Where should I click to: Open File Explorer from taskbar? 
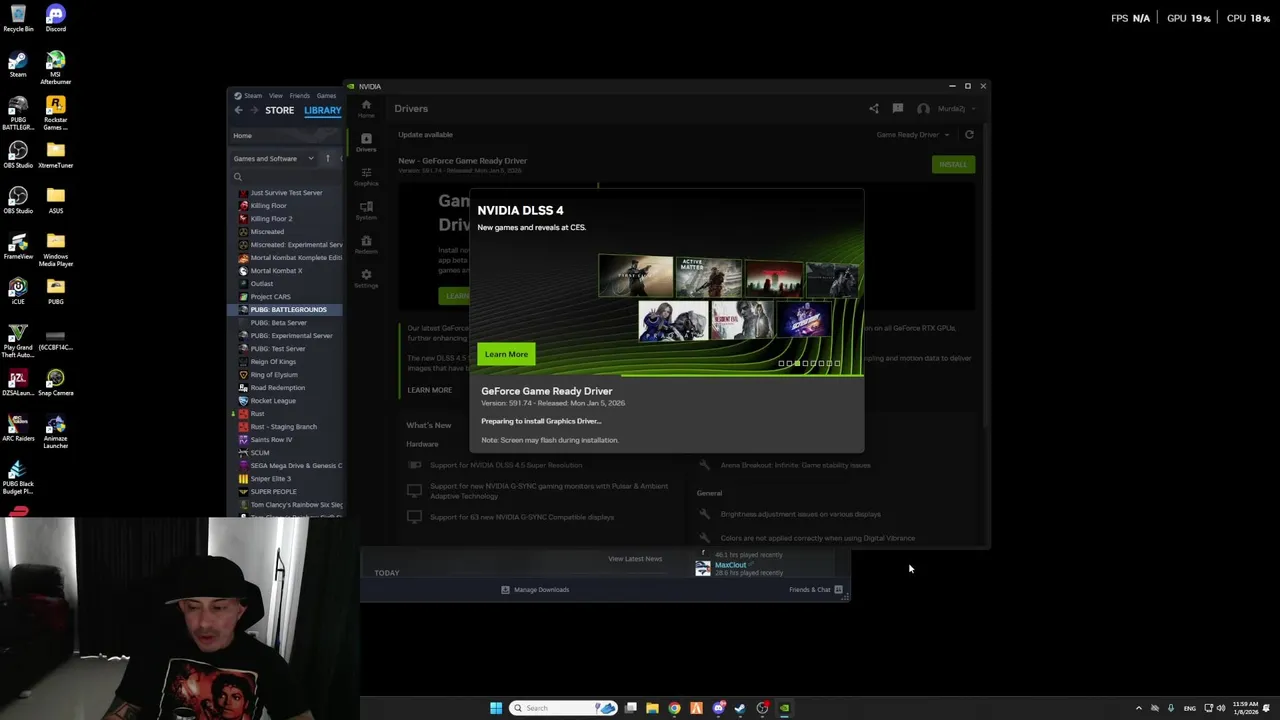652,708
